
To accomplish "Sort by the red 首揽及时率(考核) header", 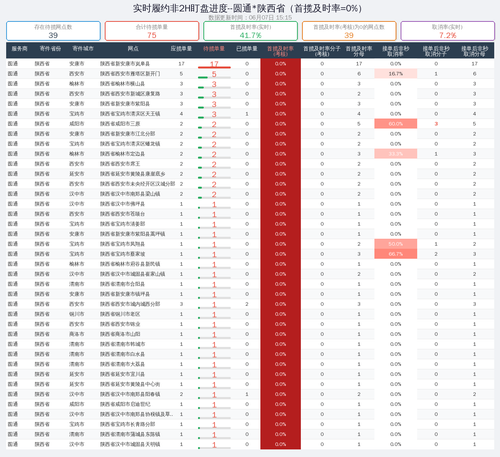I will (x=280, y=51).
